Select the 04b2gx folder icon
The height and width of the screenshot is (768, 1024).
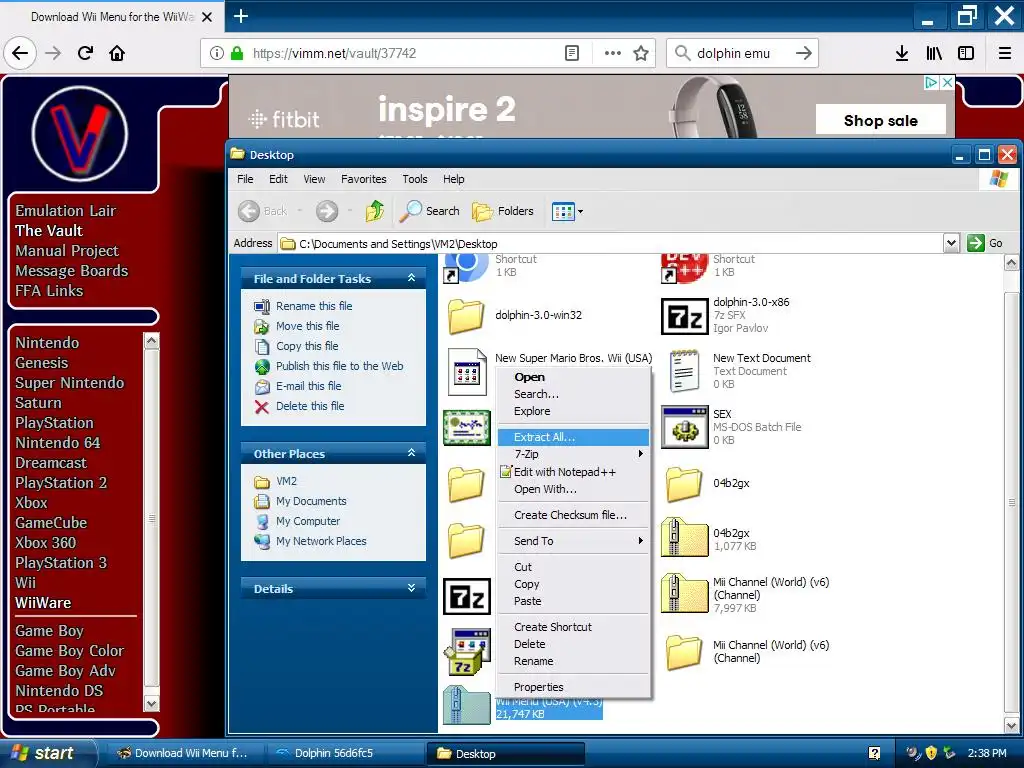pyautogui.click(x=684, y=484)
